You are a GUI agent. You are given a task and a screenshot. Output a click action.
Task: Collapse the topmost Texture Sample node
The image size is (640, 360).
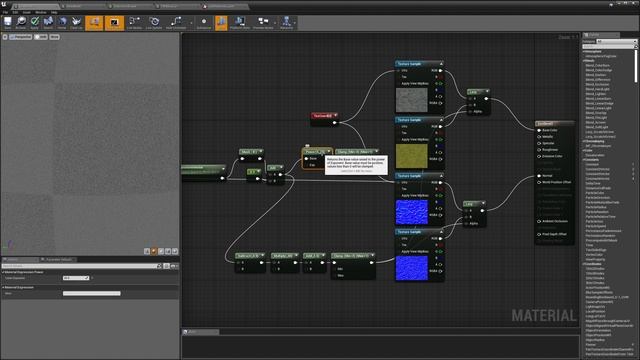tap(441, 64)
